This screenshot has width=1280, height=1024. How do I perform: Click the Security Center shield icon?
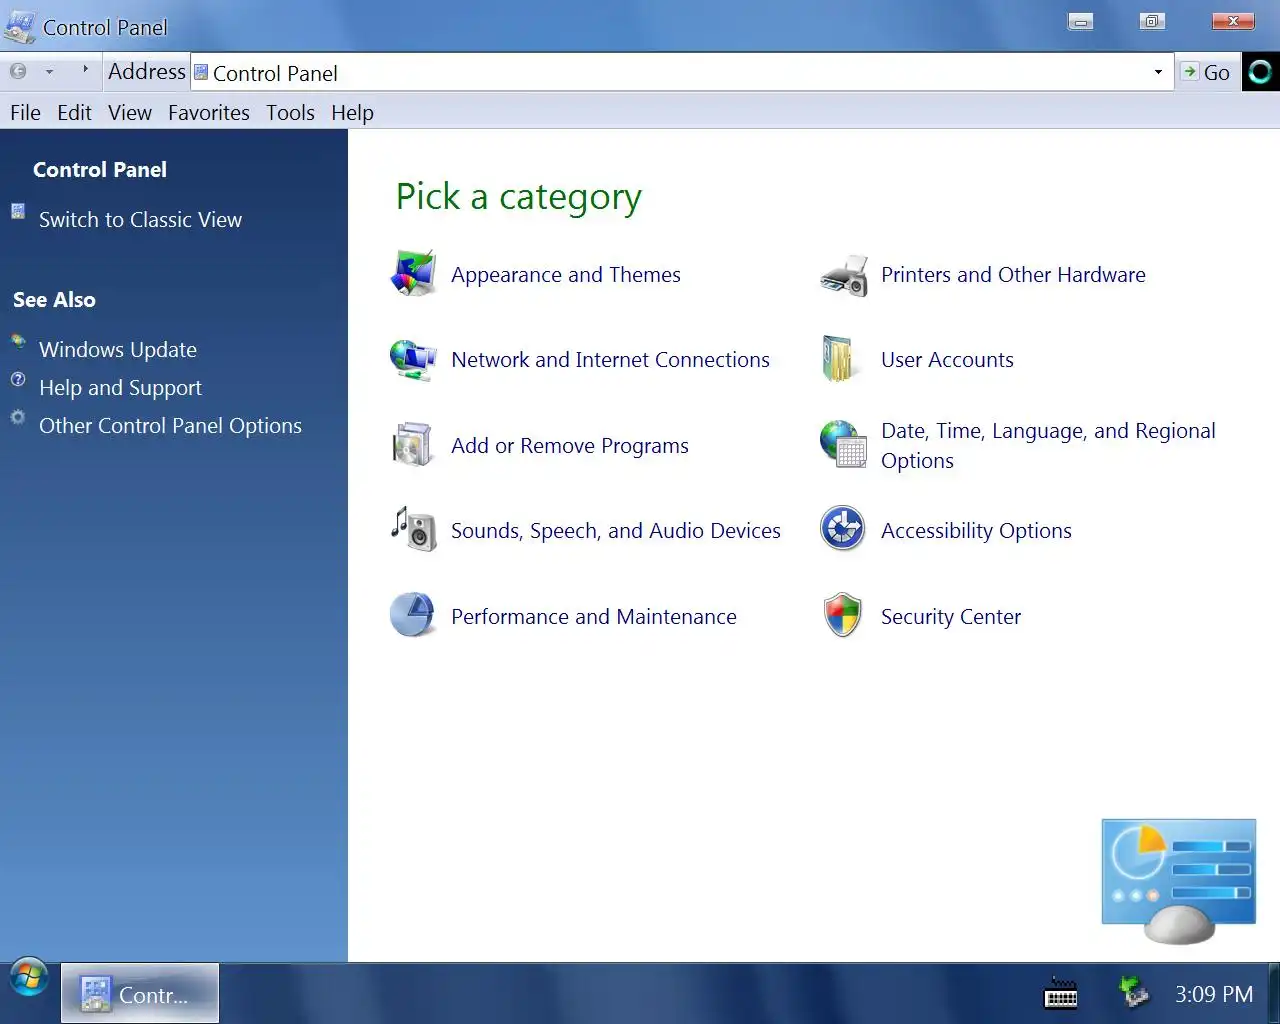pos(843,616)
